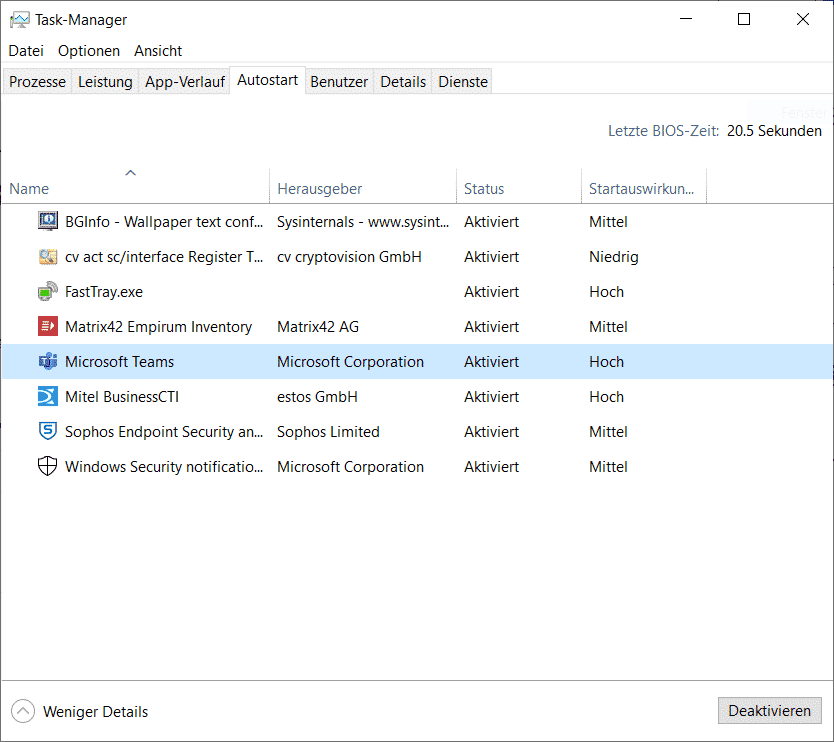Click the Deaktivieren button
Viewport: 834px width, 742px height.
point(769,711)
